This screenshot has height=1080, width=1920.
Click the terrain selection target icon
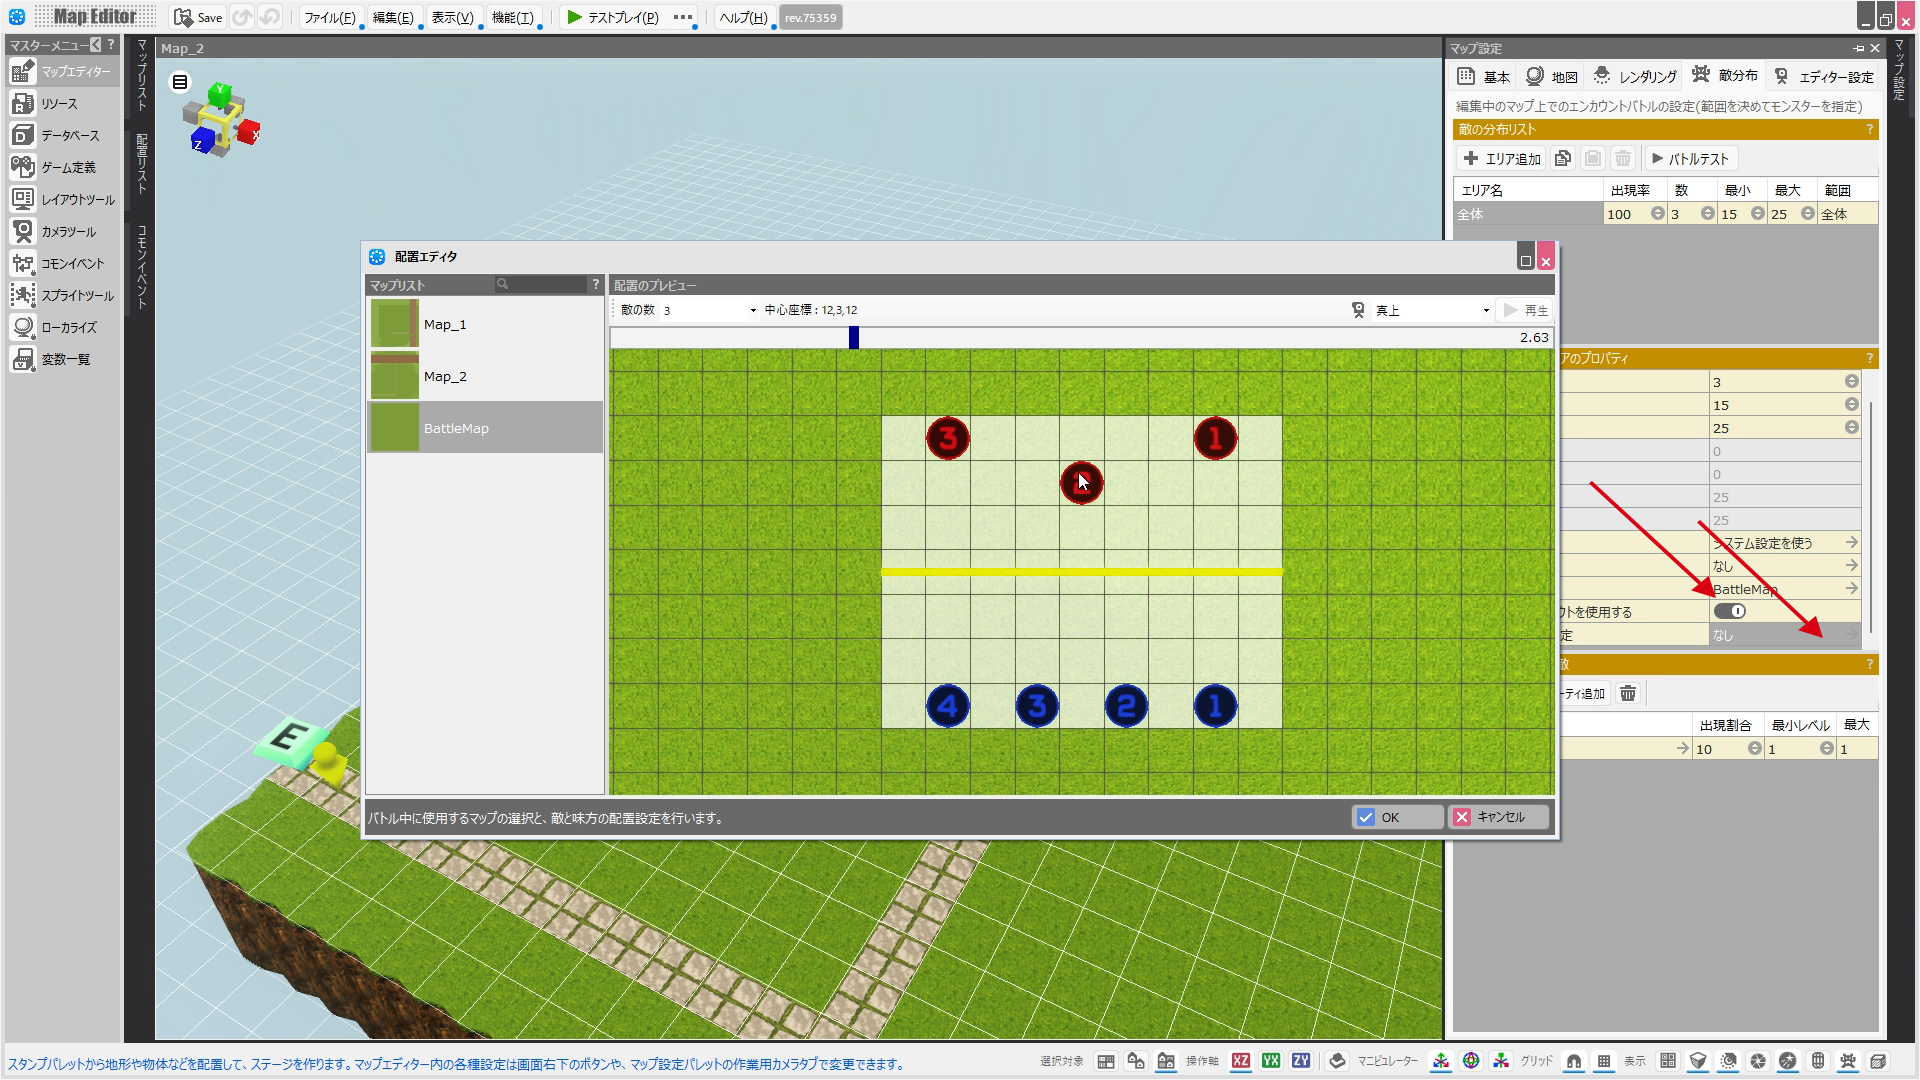(1106, 1061)
